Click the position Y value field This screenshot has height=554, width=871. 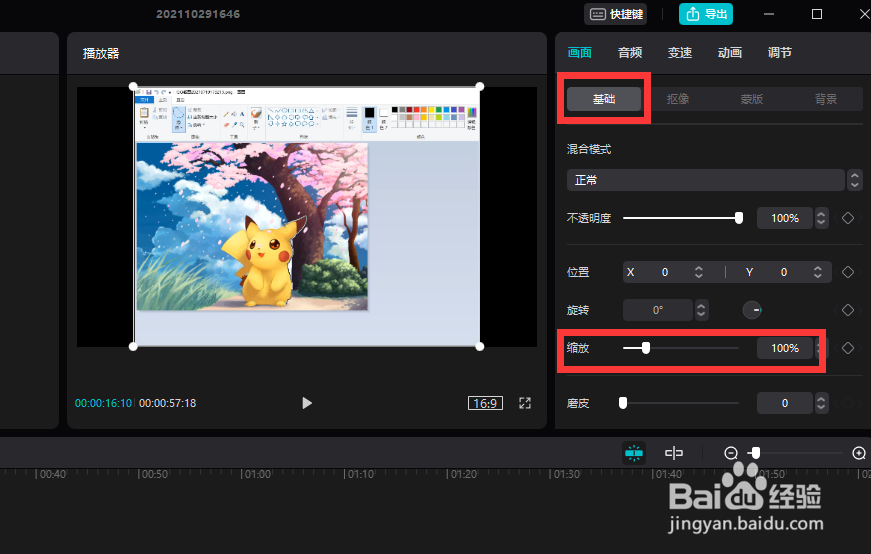tap(784, 272)
